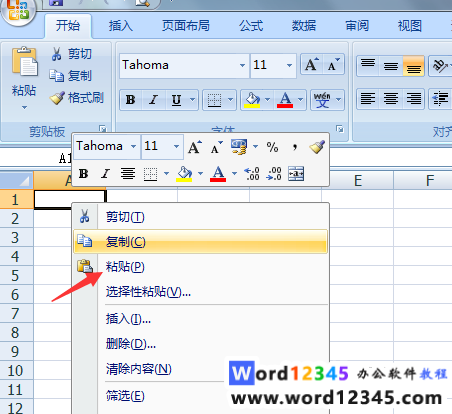Open the 视图 ribbon tab
Screen dimensions: 452x414
410,26
